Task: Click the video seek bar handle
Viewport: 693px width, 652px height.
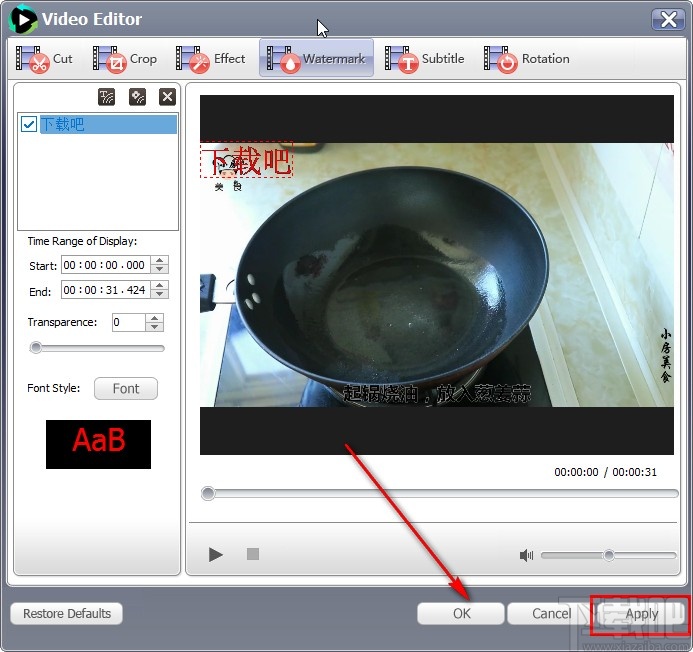Action: click(x=208, y=493)
